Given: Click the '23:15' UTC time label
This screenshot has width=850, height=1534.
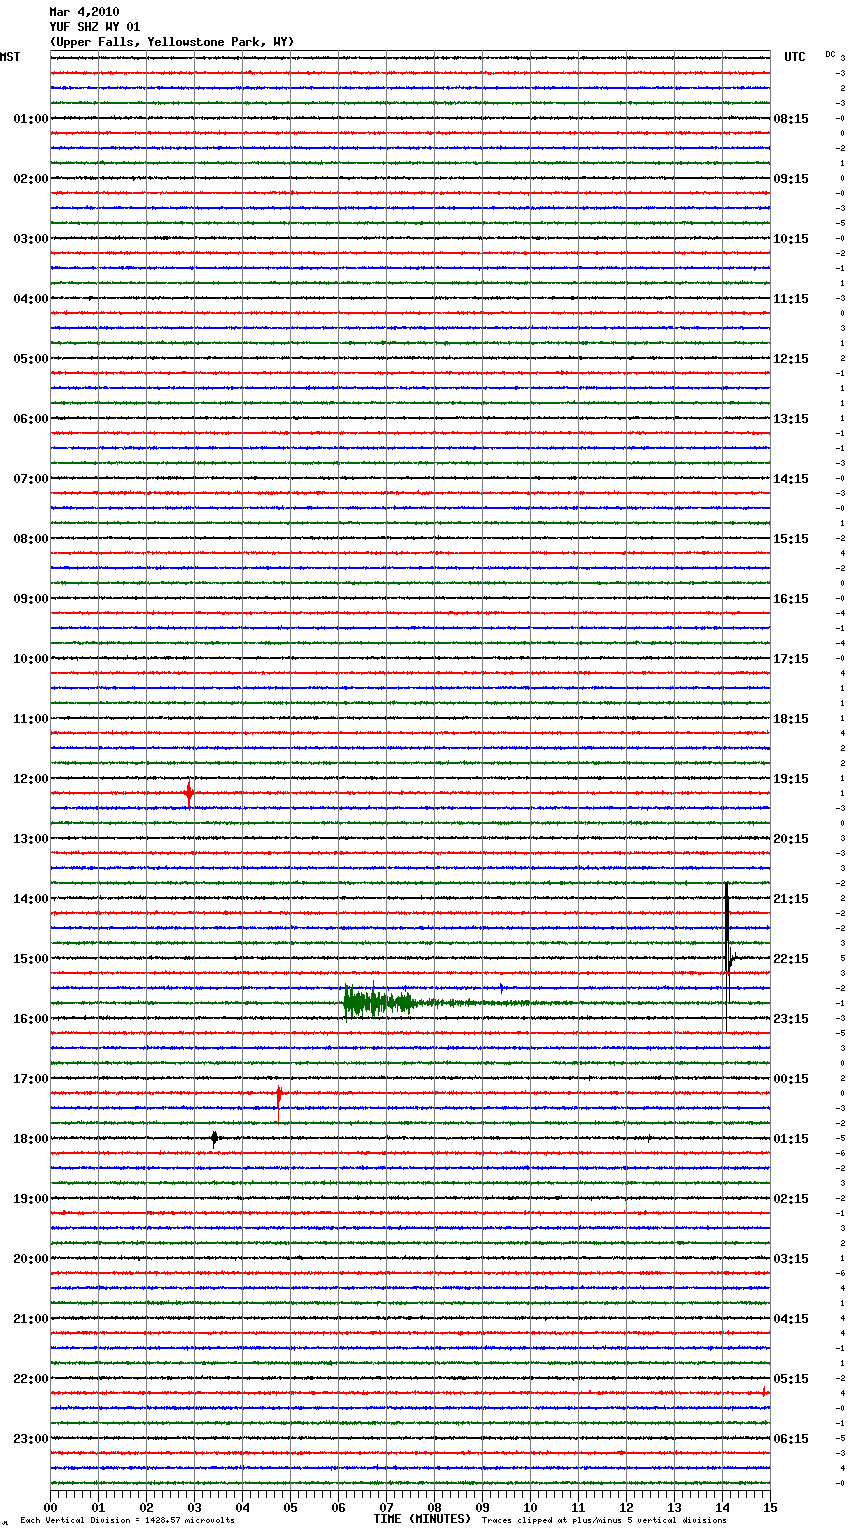Looking at the screenshot, I should pyautogui.click(x=791, y=1019).
